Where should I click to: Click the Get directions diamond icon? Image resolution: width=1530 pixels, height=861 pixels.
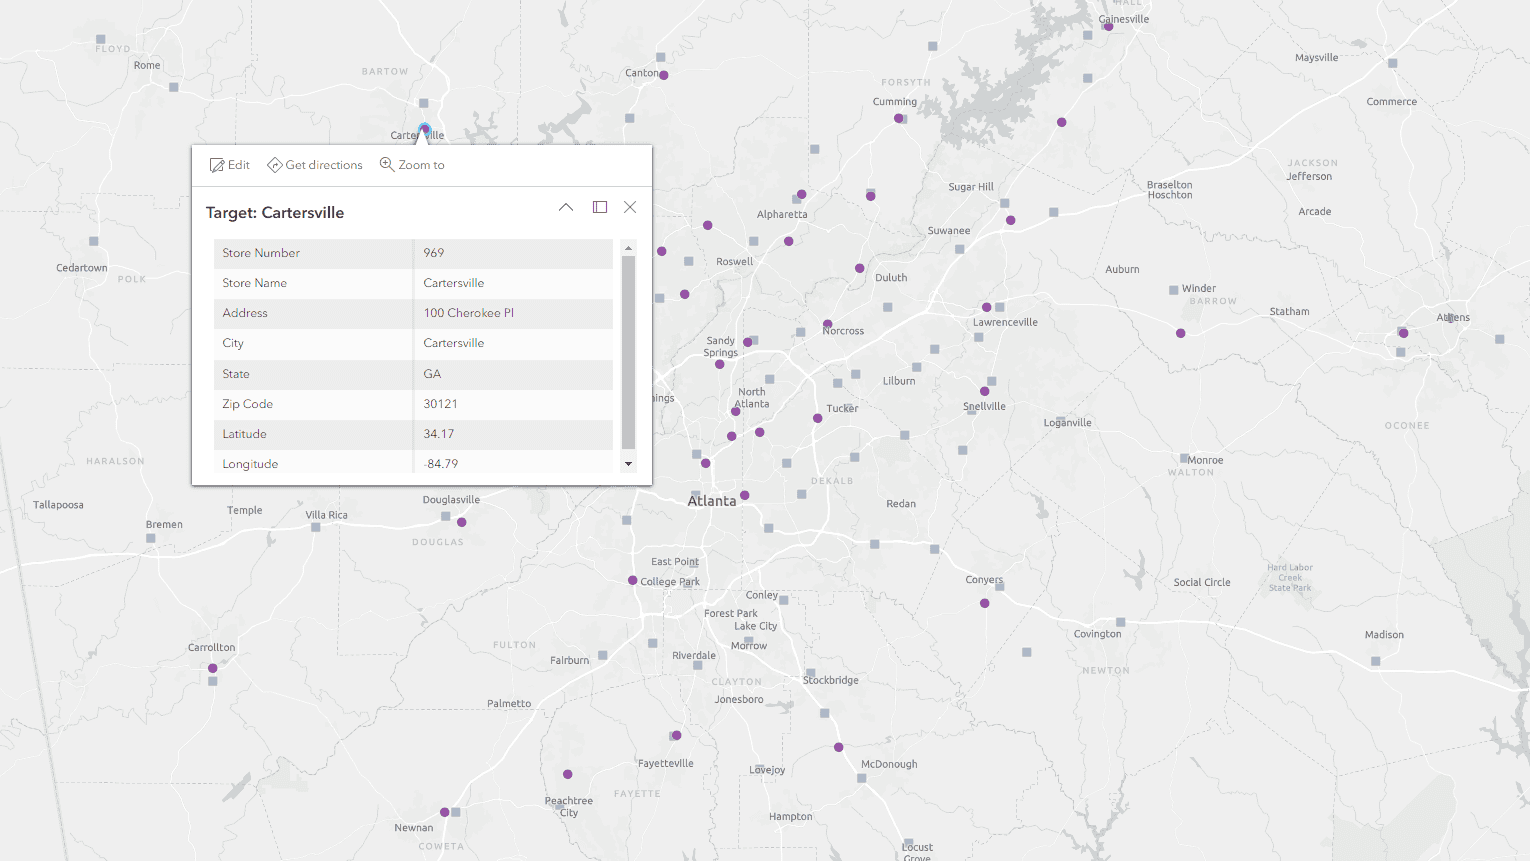click(274, 165)
